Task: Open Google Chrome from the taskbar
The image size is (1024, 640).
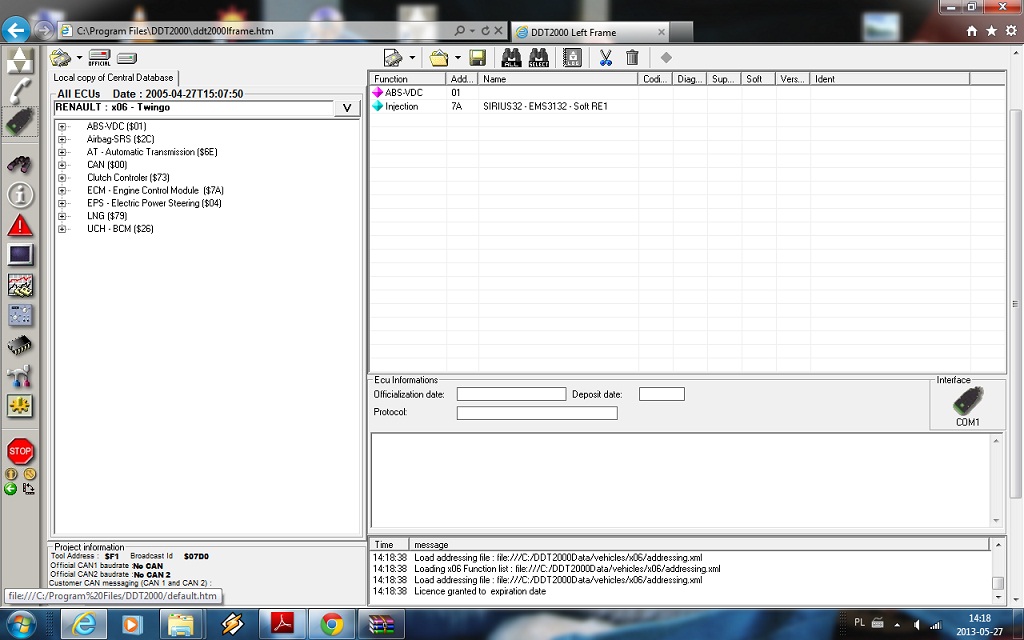Action: tap(331, 625)
